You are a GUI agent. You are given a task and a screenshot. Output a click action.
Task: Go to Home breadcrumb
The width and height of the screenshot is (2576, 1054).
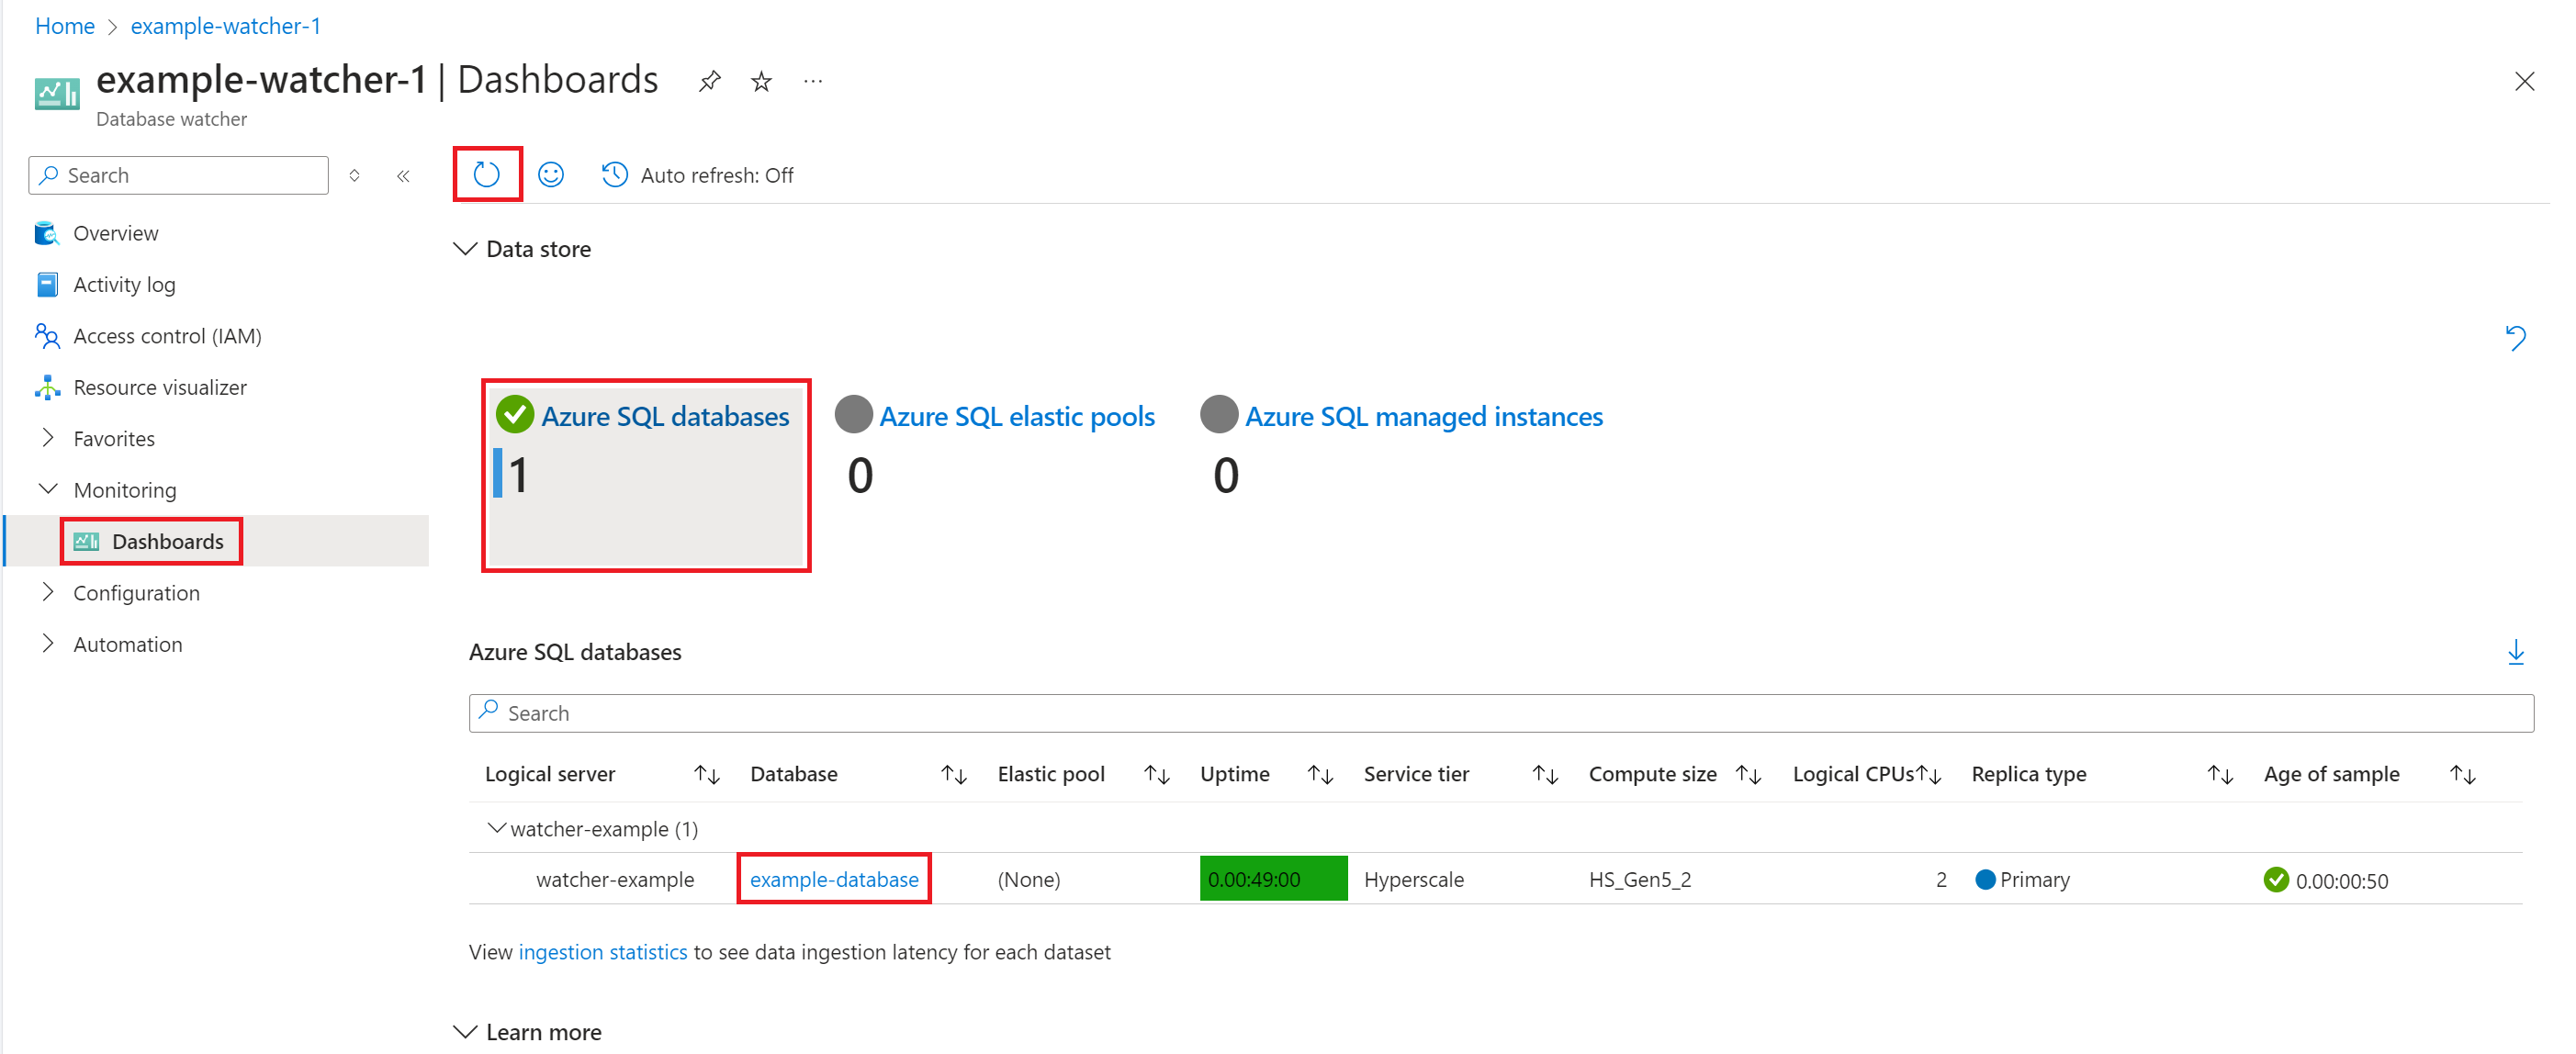65,26
